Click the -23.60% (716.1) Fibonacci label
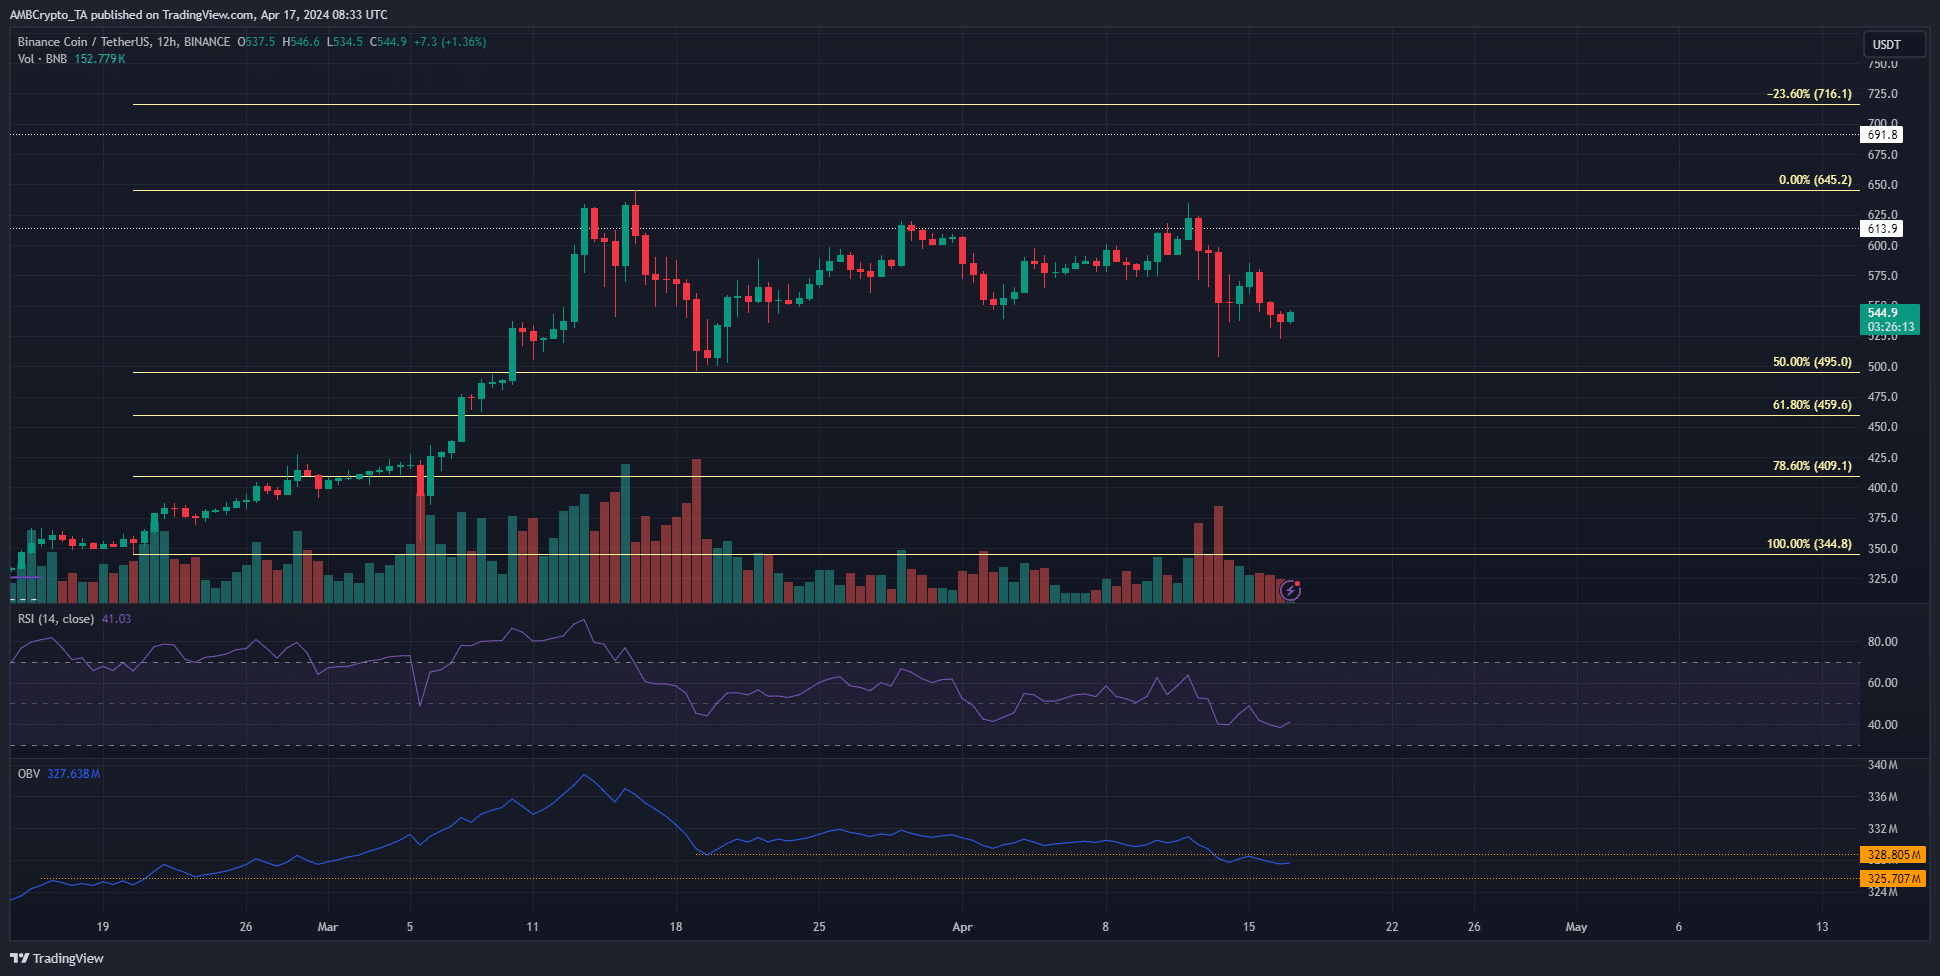Viewport: 1940px width, 976px height. tap(1809, 94)
